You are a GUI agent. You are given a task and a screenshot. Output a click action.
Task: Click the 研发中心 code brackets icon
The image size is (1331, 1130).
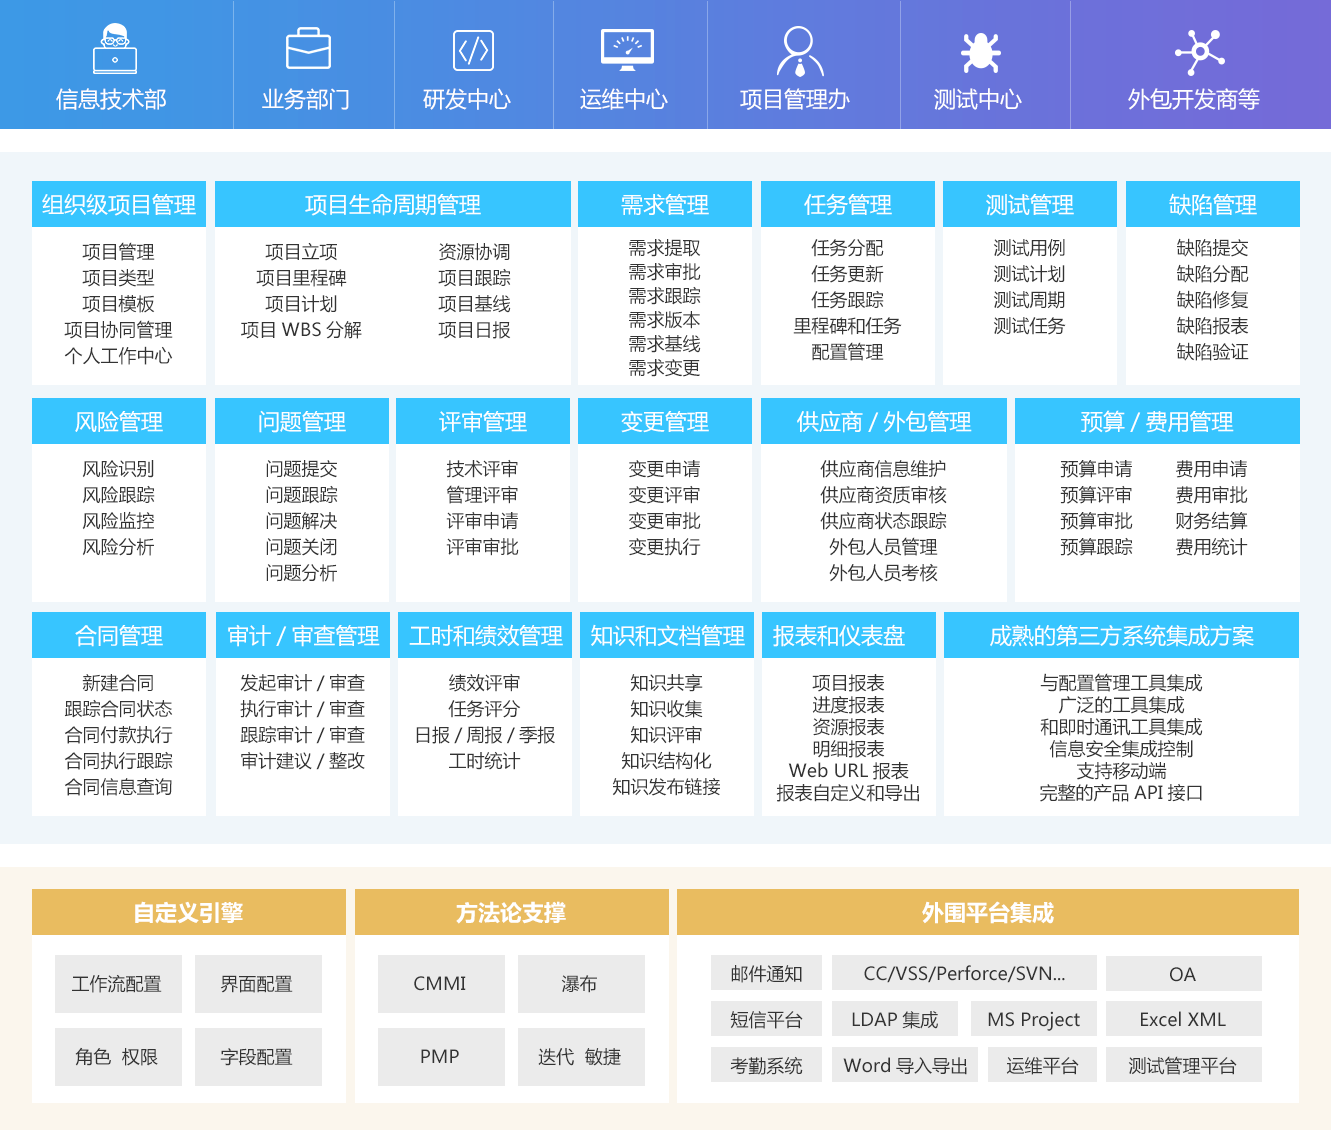click(473, 50)
